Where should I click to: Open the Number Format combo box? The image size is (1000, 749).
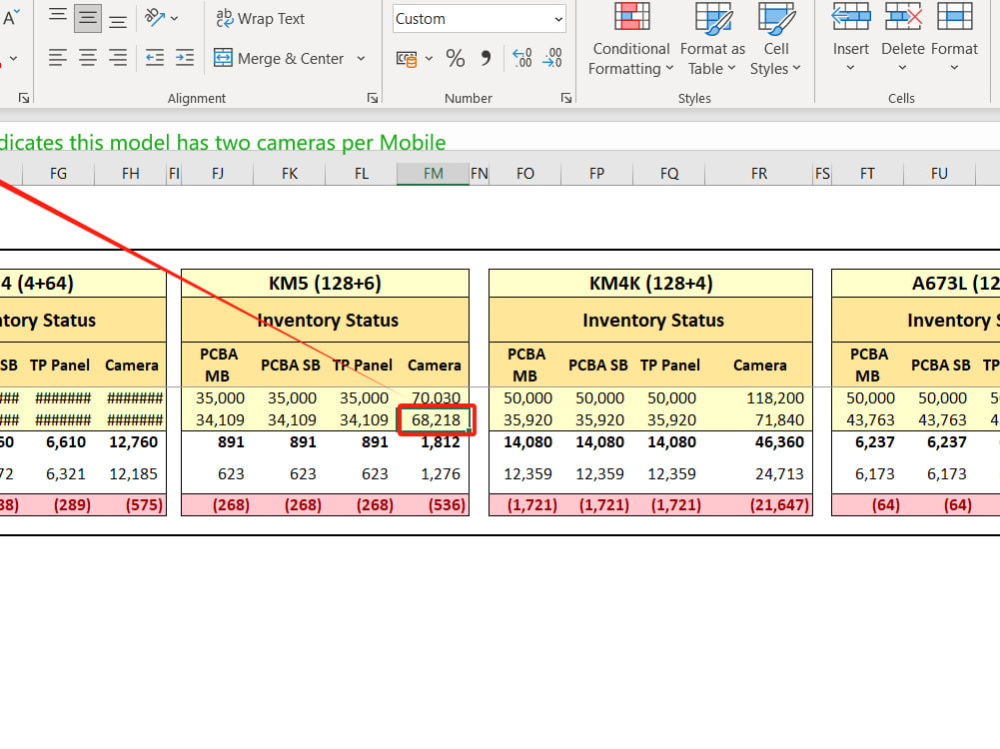click(x=479, y=19)
